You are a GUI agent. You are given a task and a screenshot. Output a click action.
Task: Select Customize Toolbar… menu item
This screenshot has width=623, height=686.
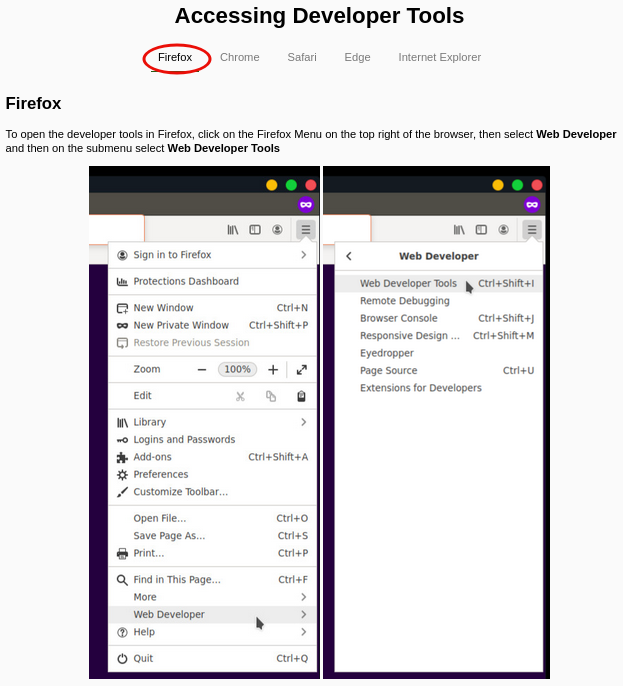(212, 492)
